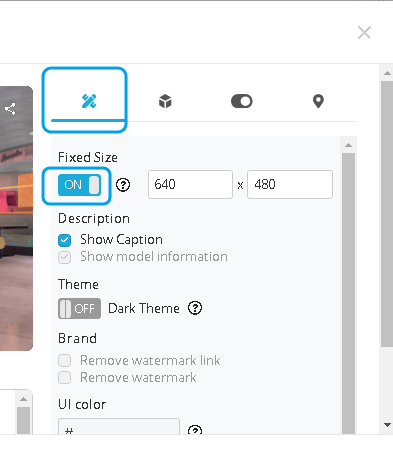
Task: Enable the Dark Theme switch
Action: pyautogui.click(x=79, y=308)
